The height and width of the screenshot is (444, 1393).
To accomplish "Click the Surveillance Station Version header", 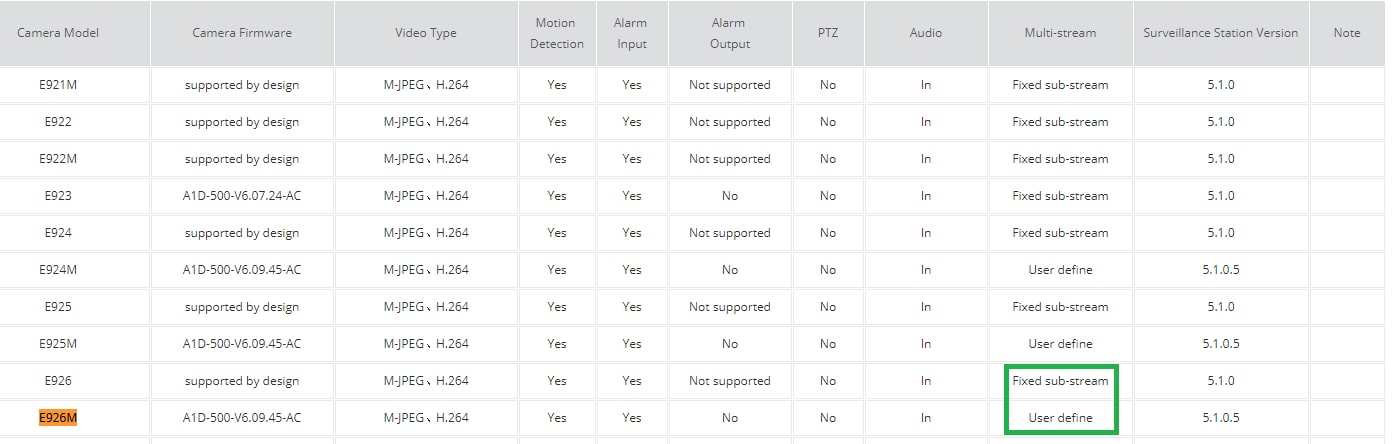I will pyautogui.click(x=1221, y=33).
